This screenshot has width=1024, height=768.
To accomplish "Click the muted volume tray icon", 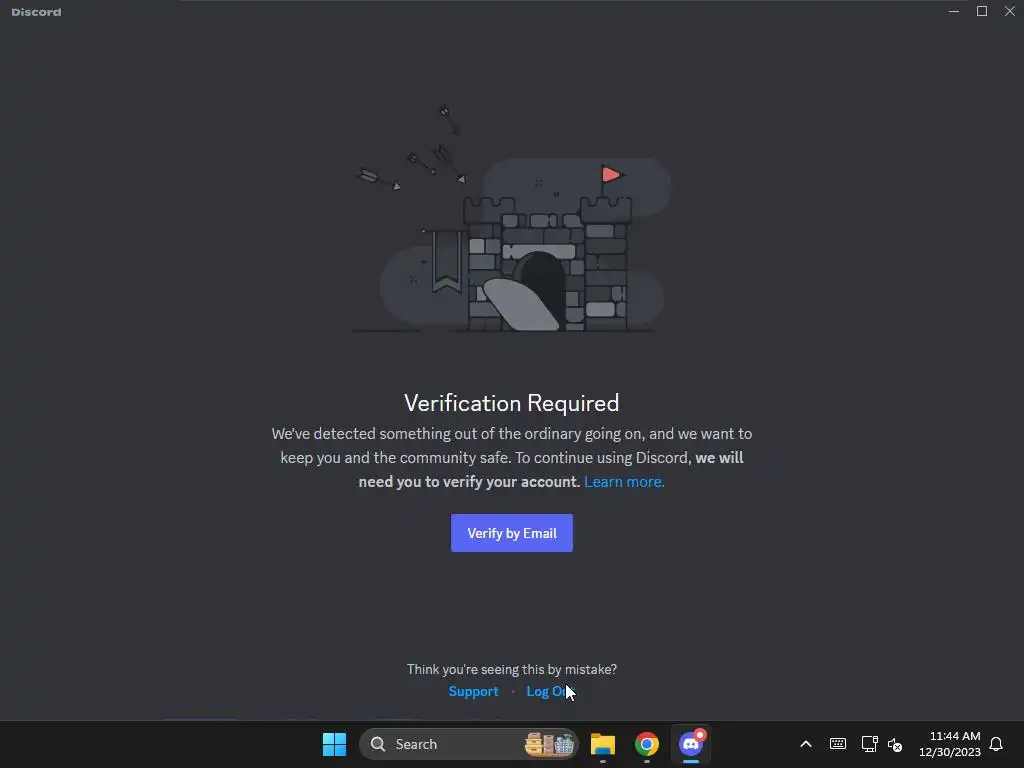I will tap(895, 744).
